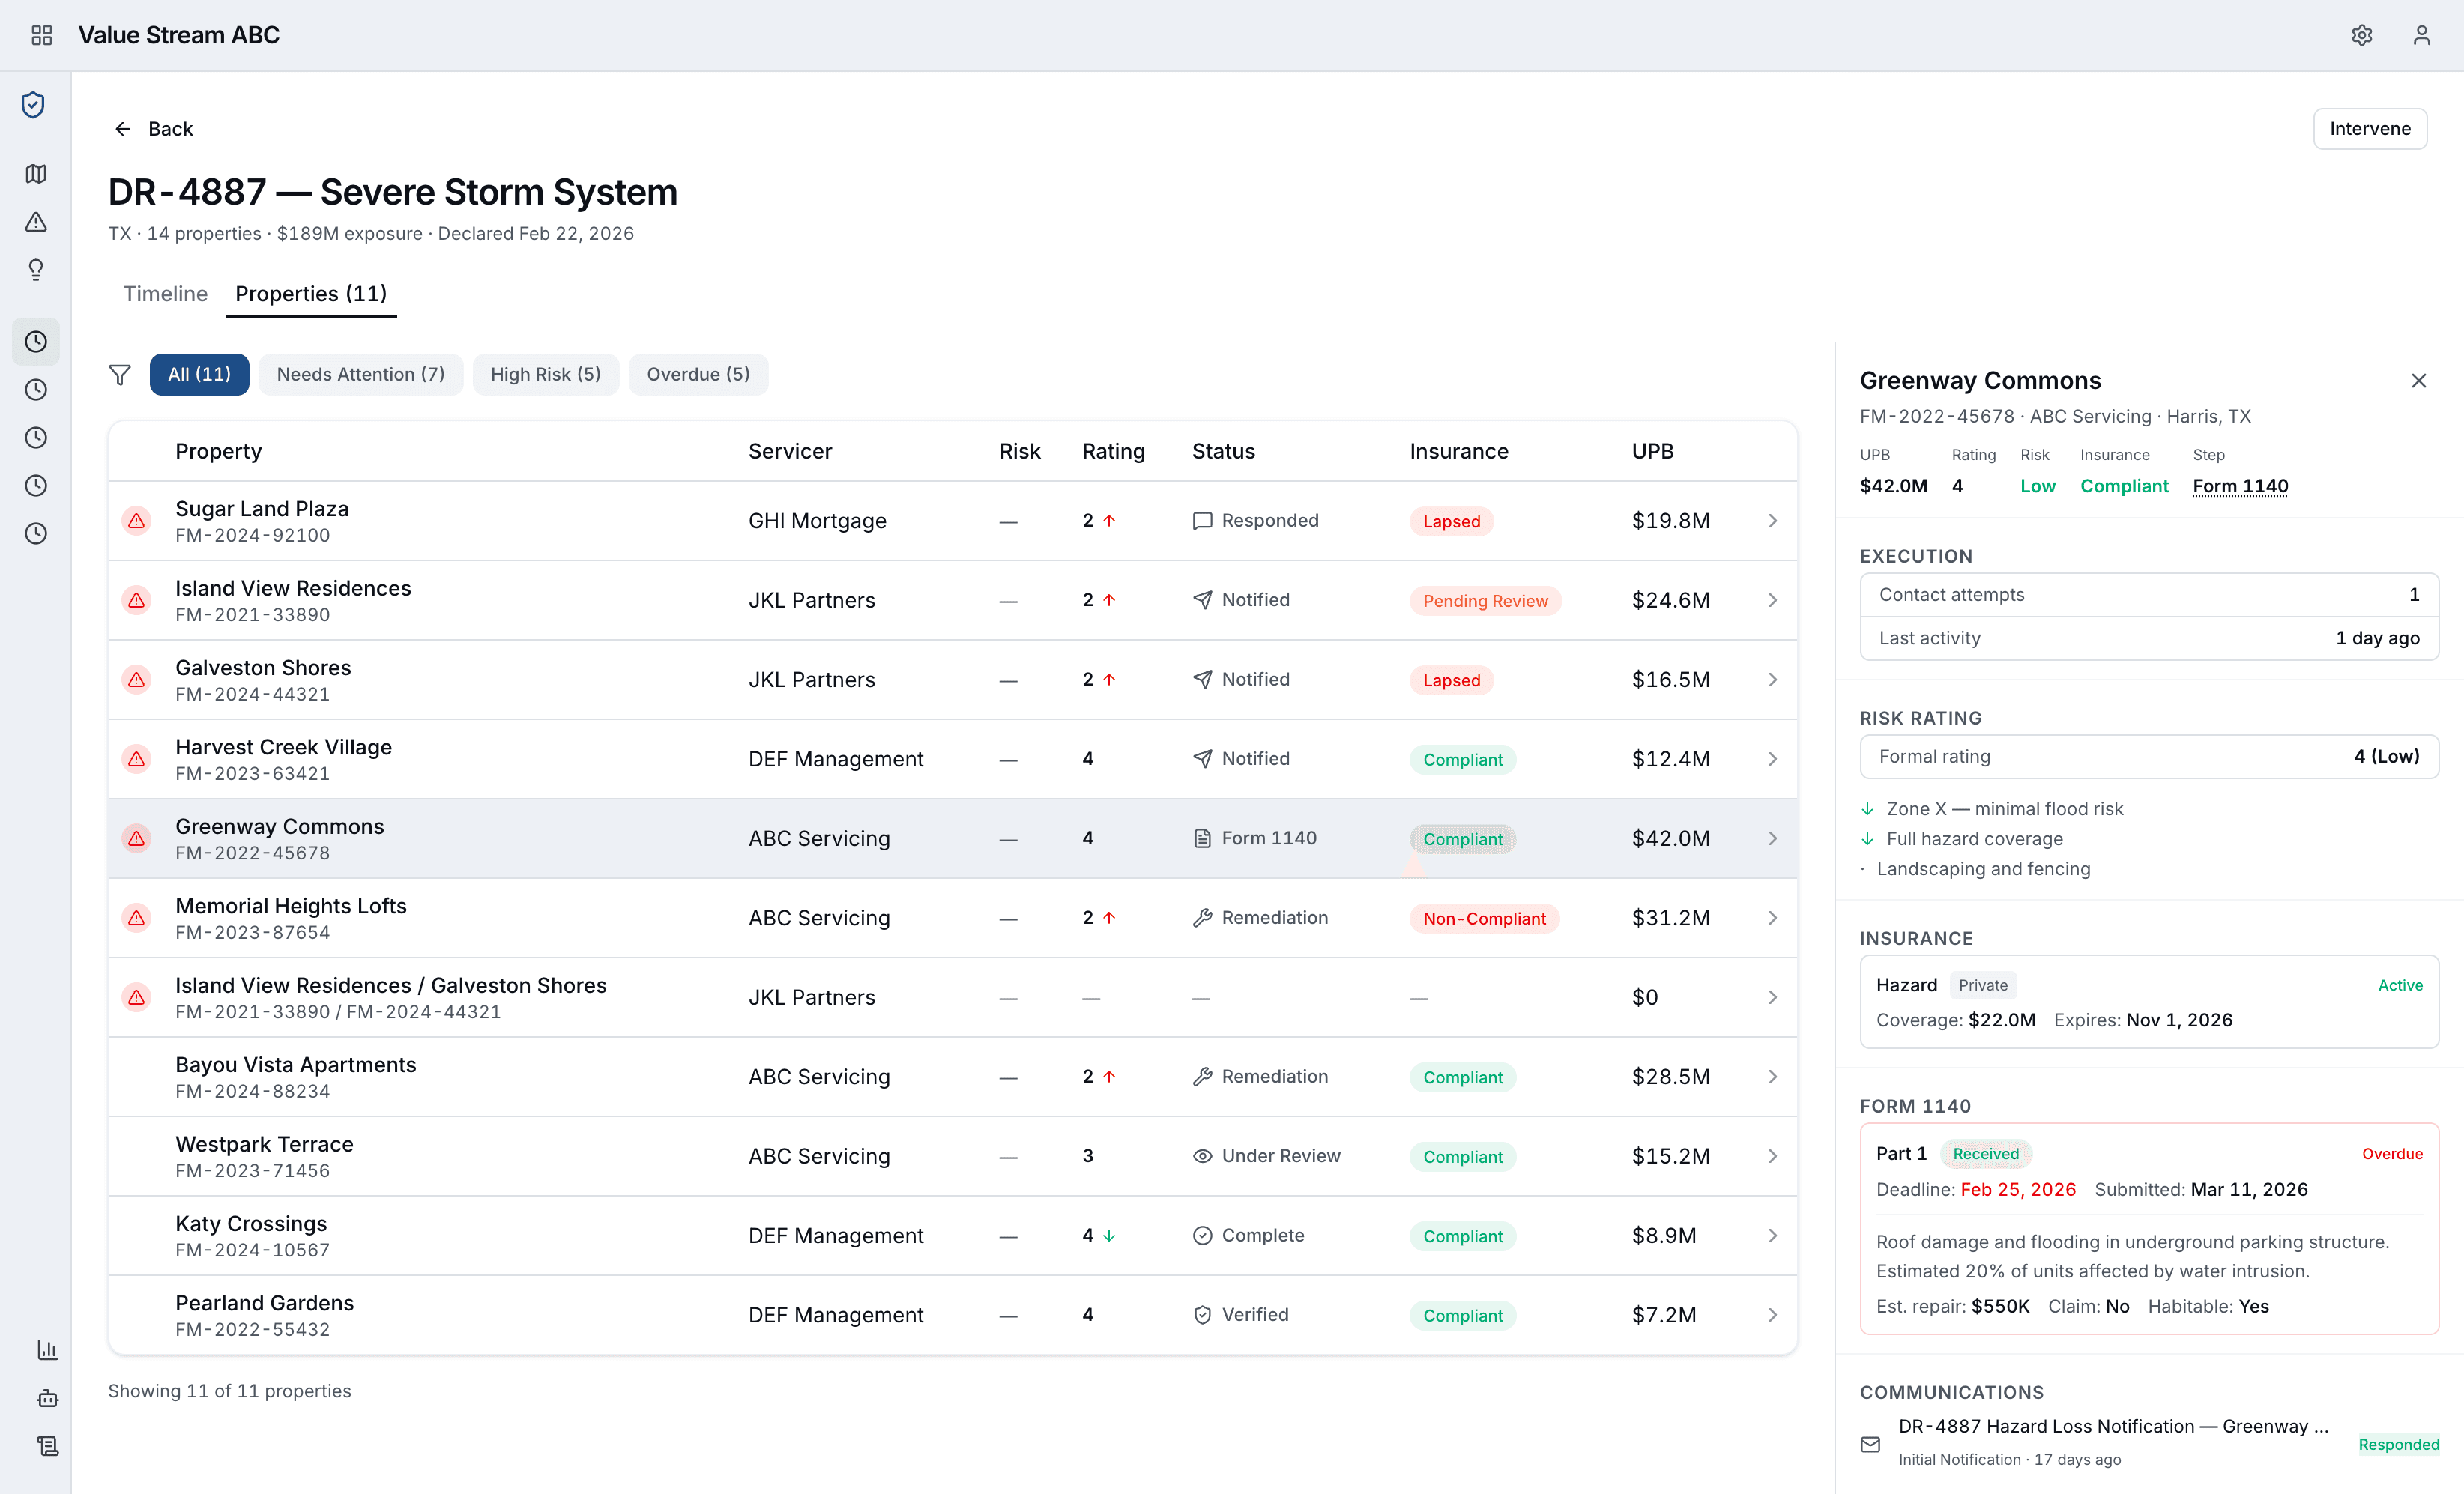Click the envelope icon in Communications
The image size is (2464, 1494).
(1870, 1444)
